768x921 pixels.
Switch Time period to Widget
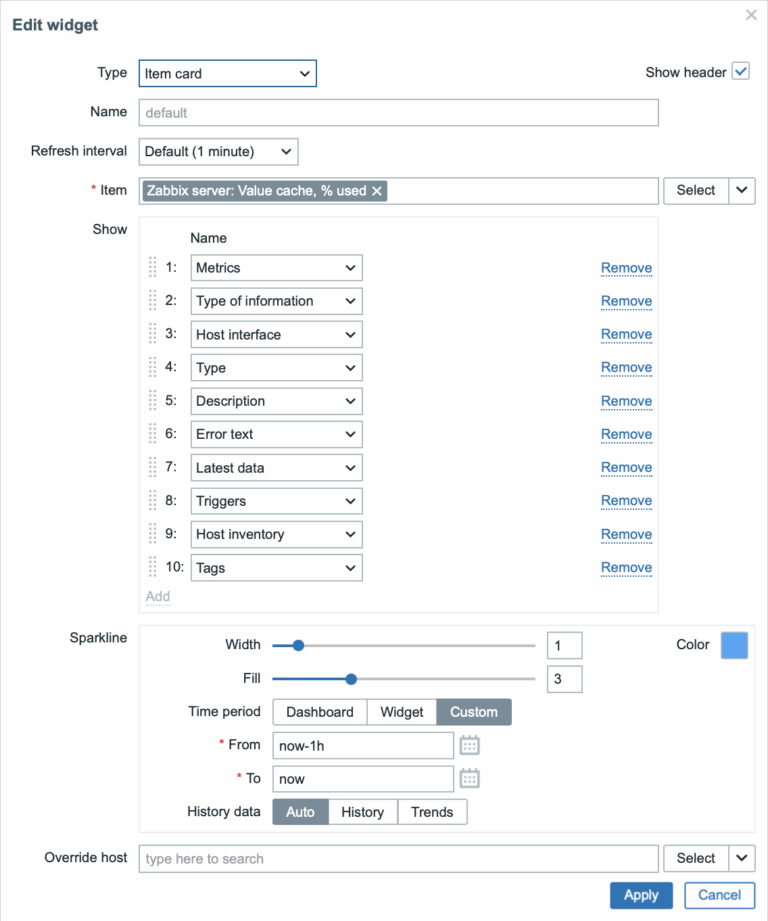click(x=402, y=712)
